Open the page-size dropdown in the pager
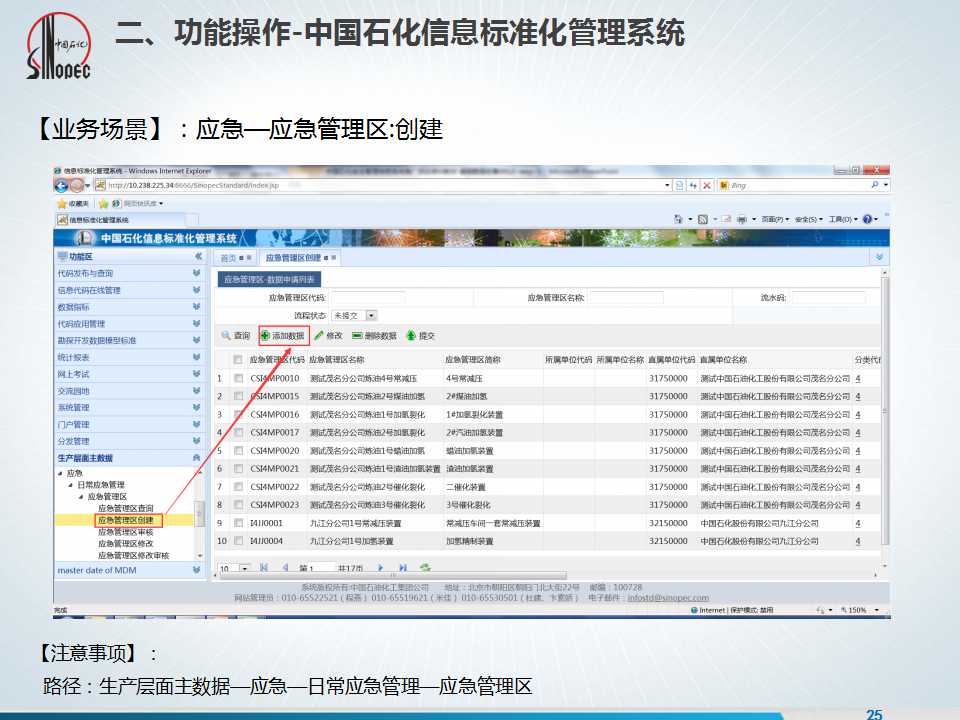 pyautogui.click(x=244, y=569)
